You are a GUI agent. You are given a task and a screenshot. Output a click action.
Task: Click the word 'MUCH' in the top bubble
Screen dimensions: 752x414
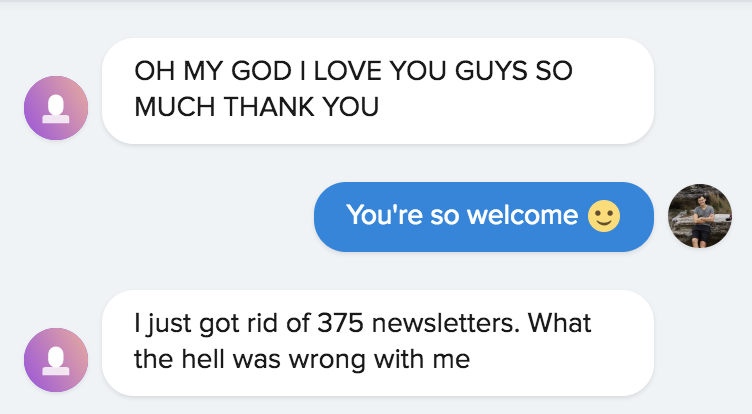pos(175,106)
